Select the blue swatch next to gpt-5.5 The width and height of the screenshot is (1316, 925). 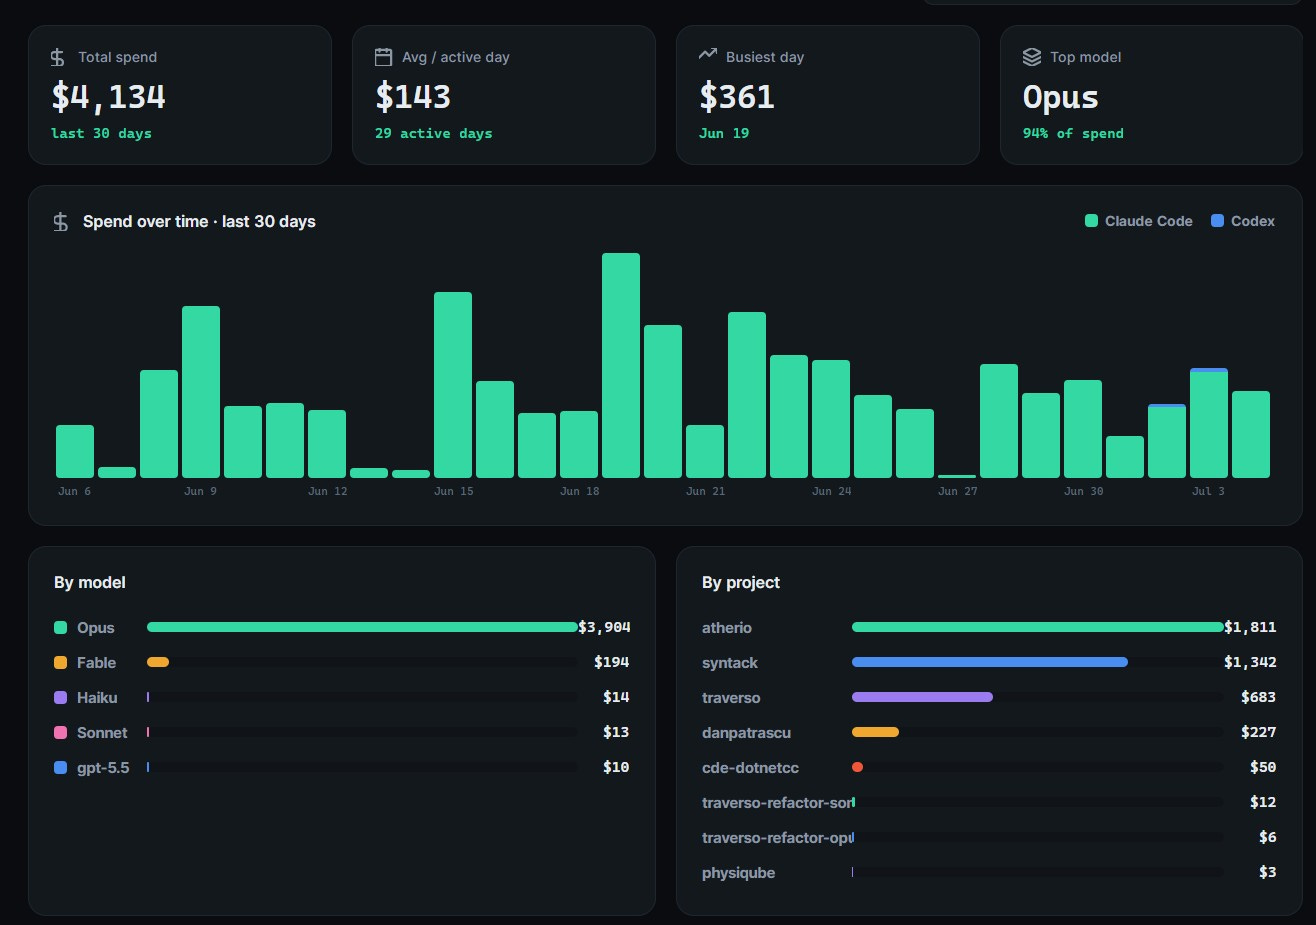coord(60,768)
